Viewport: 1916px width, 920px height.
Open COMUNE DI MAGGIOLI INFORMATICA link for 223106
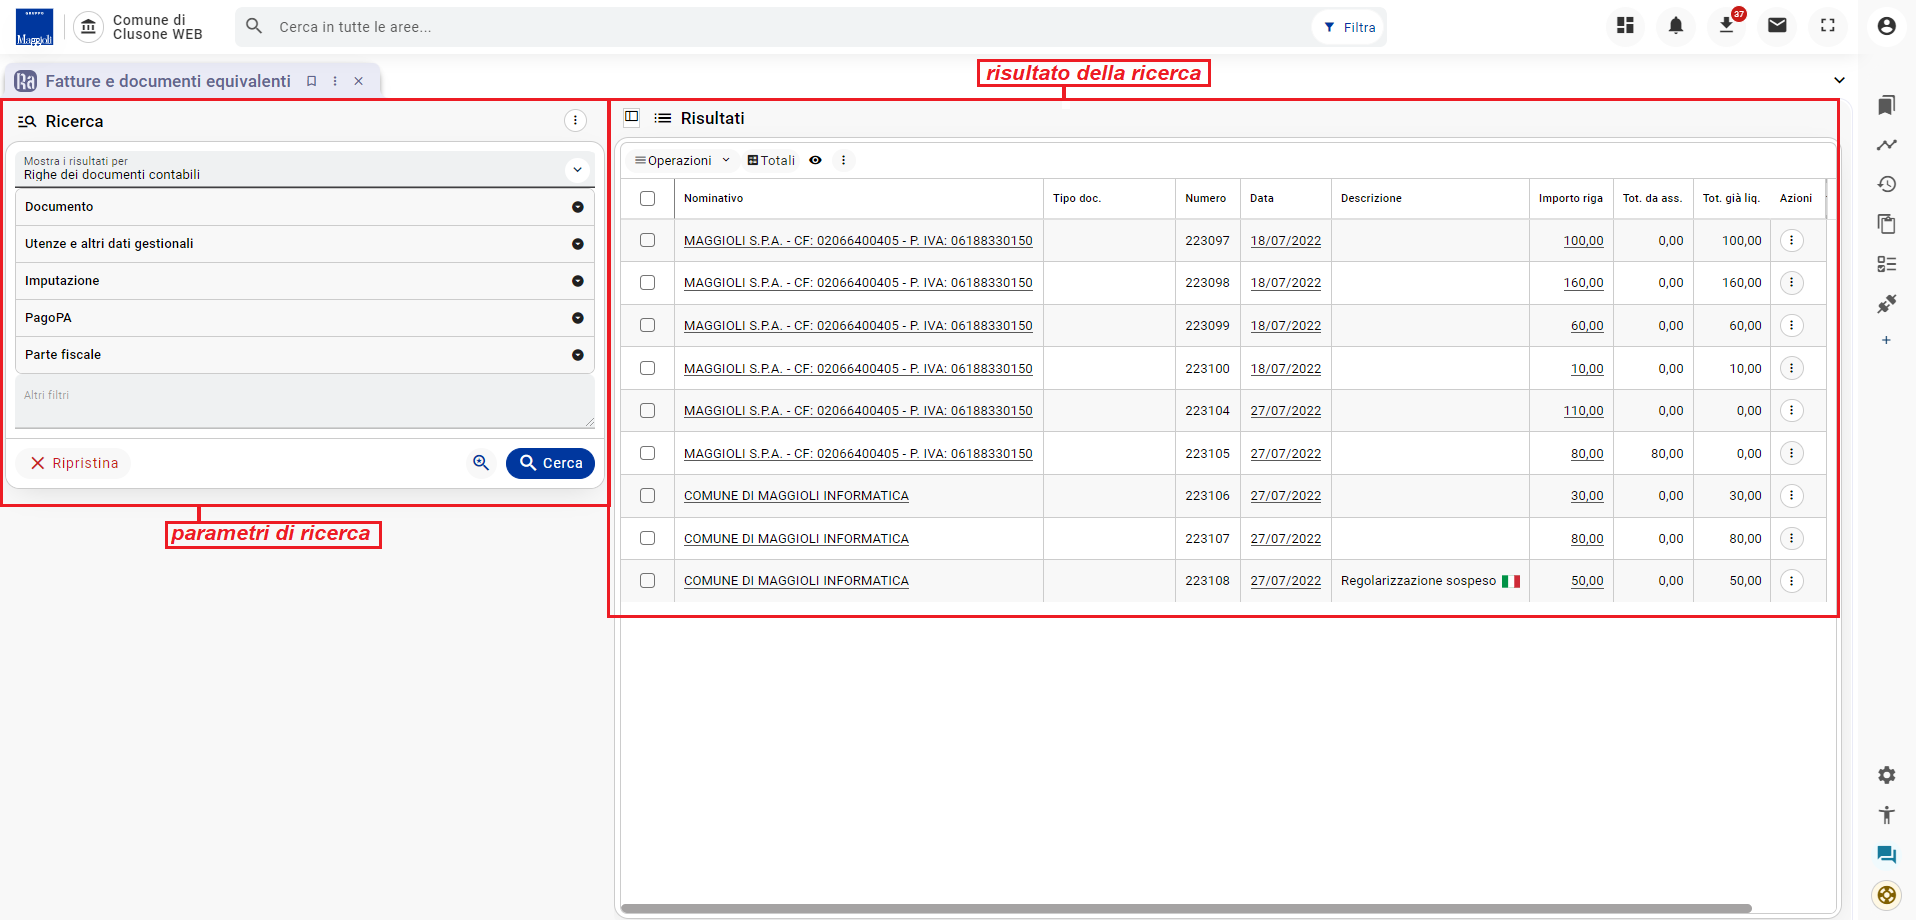(796, 496)
